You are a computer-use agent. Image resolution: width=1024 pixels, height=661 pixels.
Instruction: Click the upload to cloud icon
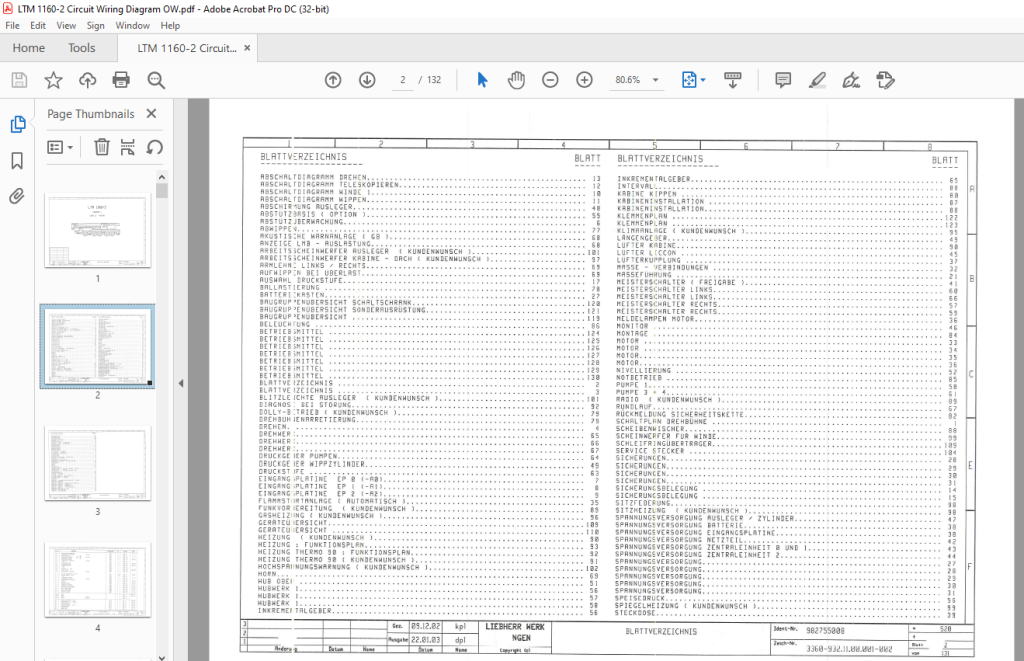(88, 80)
